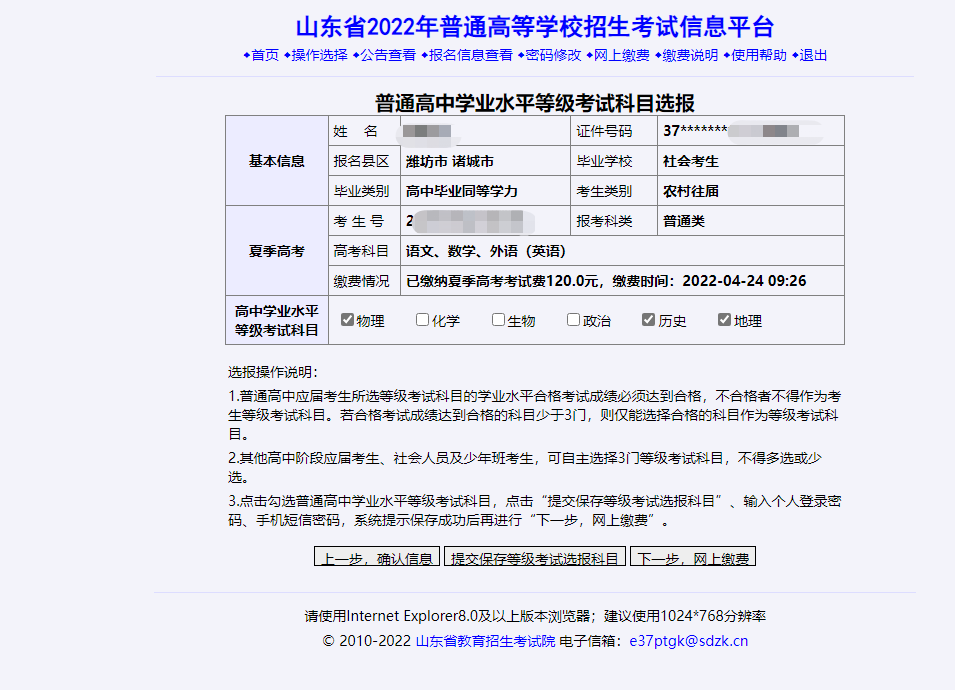Click the 证件号码 label
The image size is (955, 690).
pos(604,132)
